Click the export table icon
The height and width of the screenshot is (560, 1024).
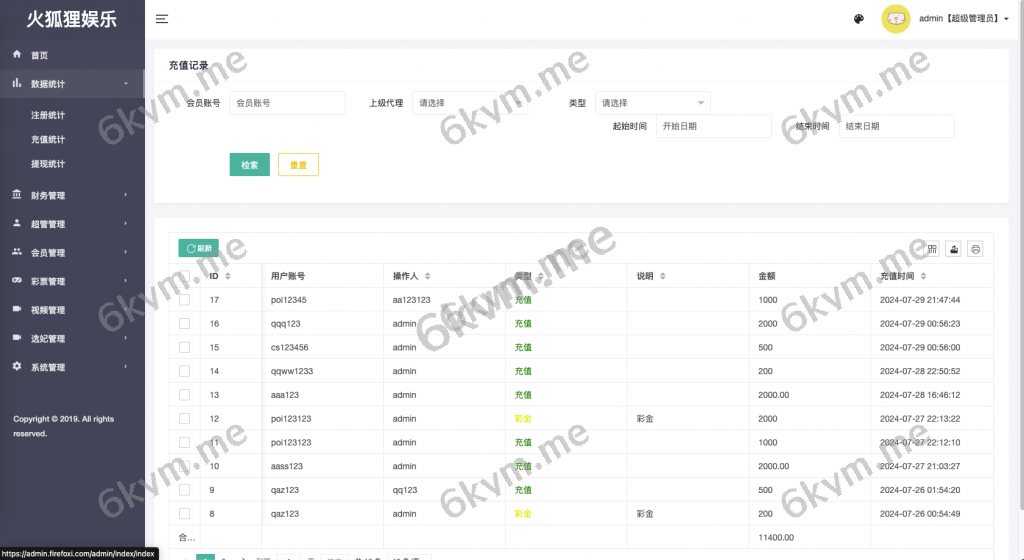(x=954, y=249)
